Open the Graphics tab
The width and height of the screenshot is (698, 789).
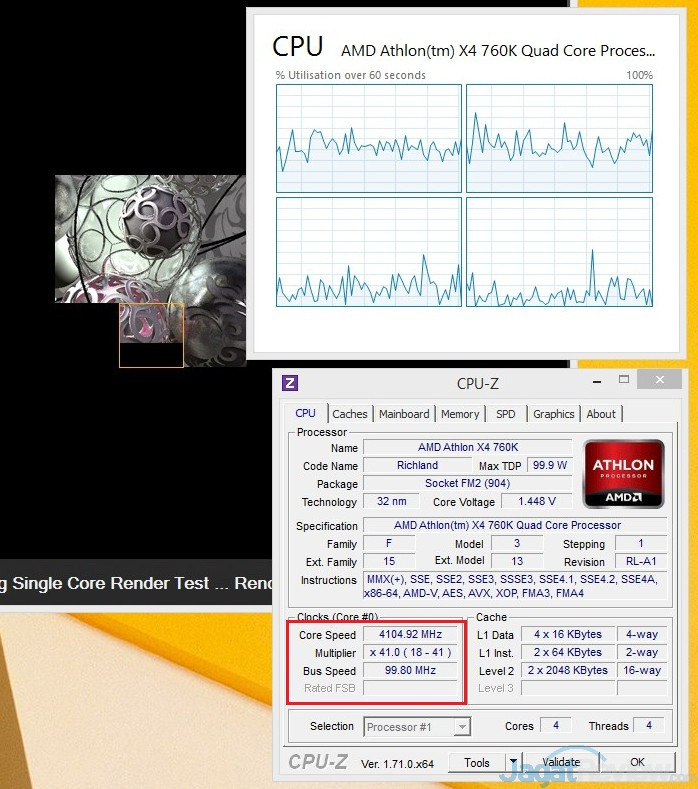pos(554,414)
